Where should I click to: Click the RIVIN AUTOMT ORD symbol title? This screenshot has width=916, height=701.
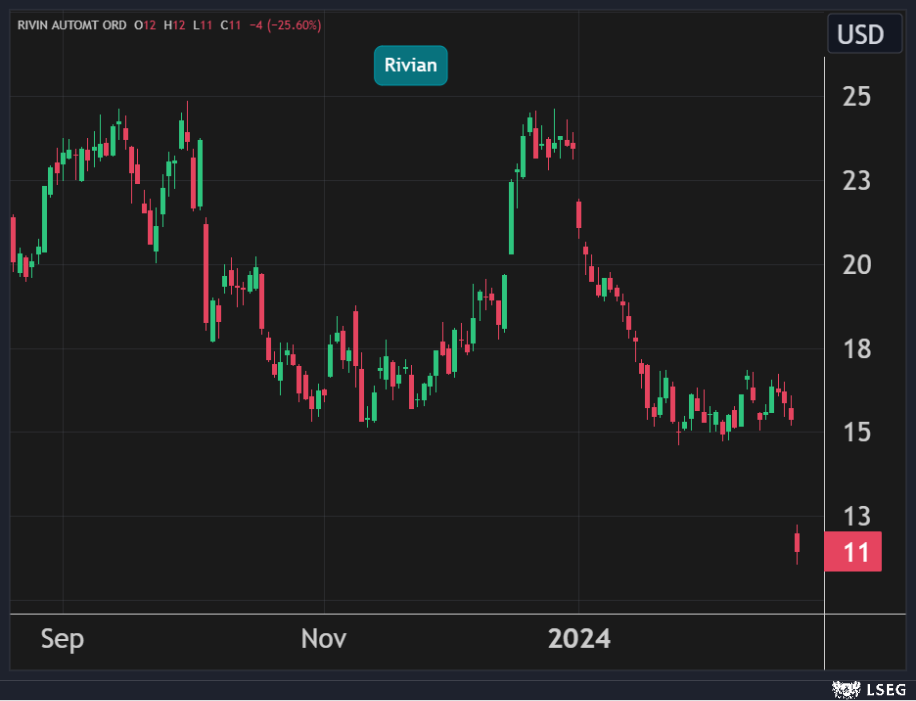[71, 25]
